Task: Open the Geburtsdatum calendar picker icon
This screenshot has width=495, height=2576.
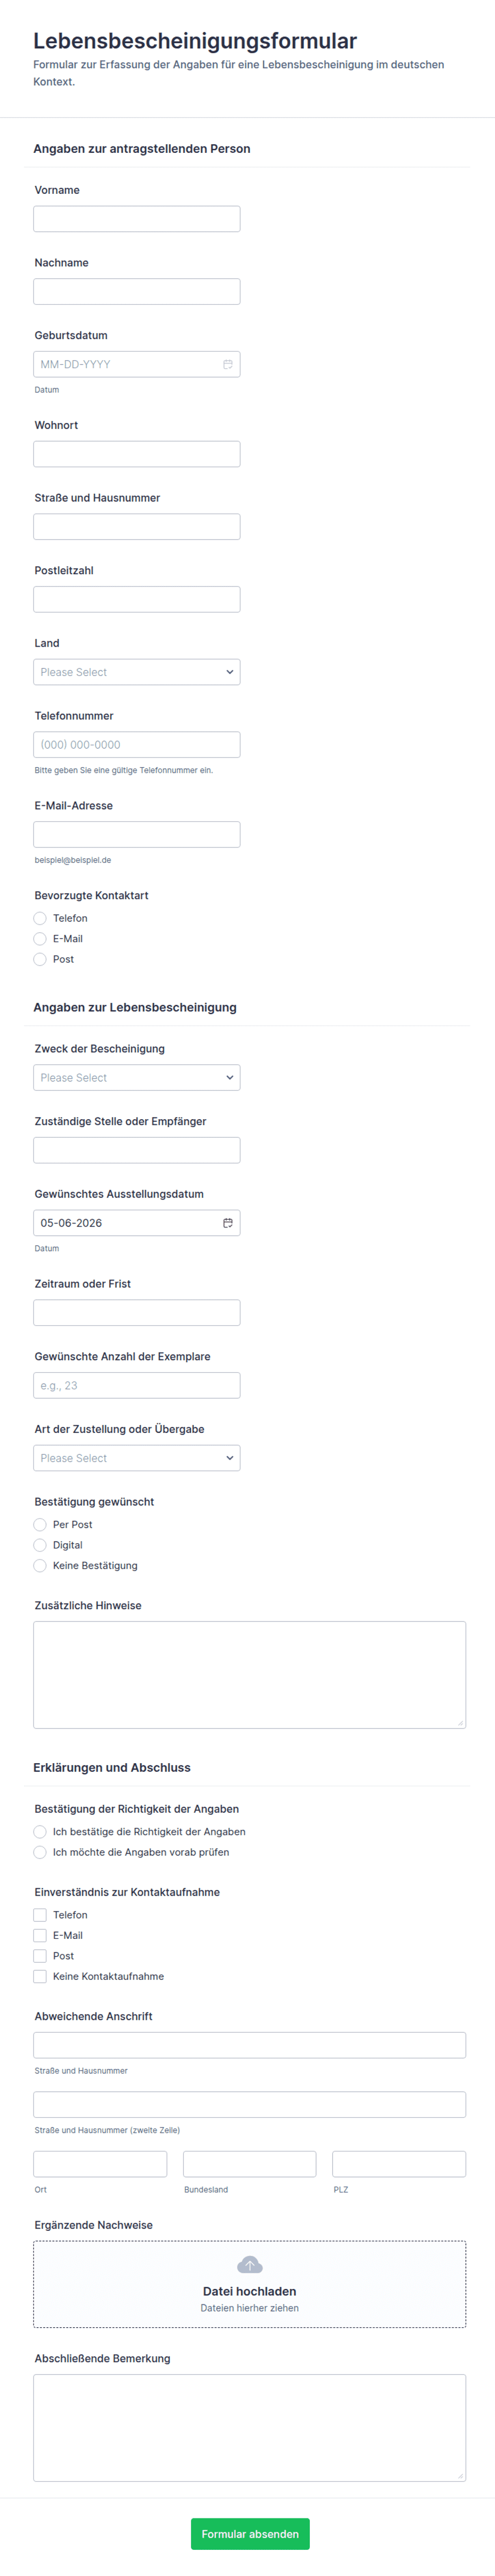Action: [x=228, y=364]
